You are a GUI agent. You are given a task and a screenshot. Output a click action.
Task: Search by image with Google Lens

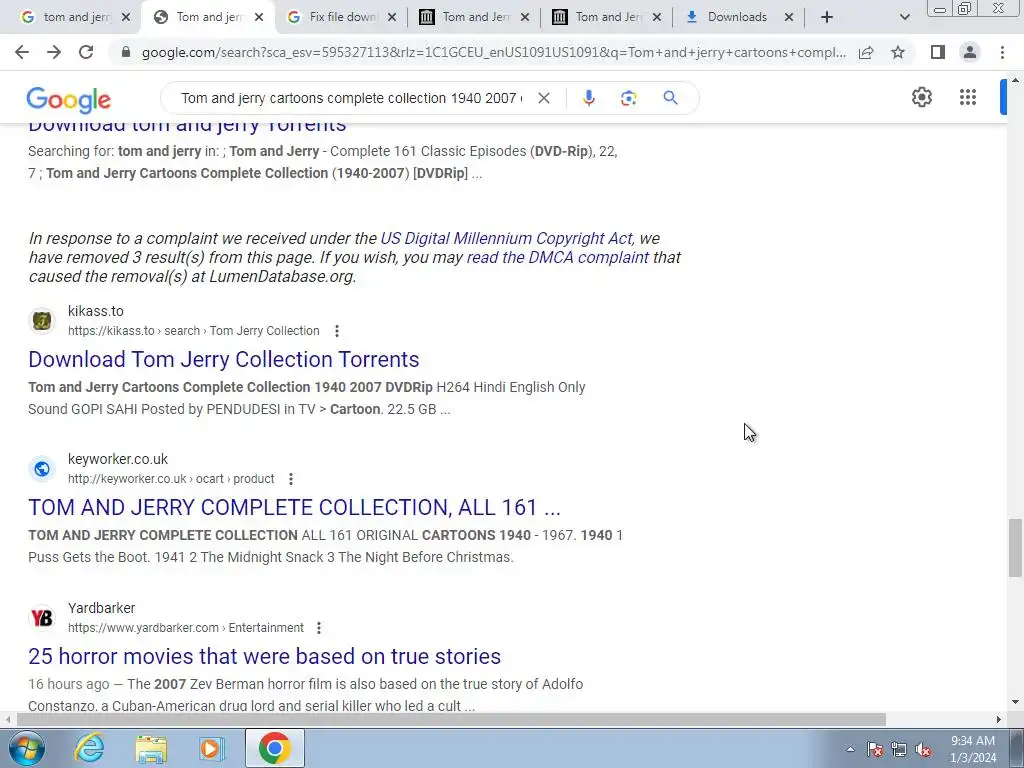628,98
